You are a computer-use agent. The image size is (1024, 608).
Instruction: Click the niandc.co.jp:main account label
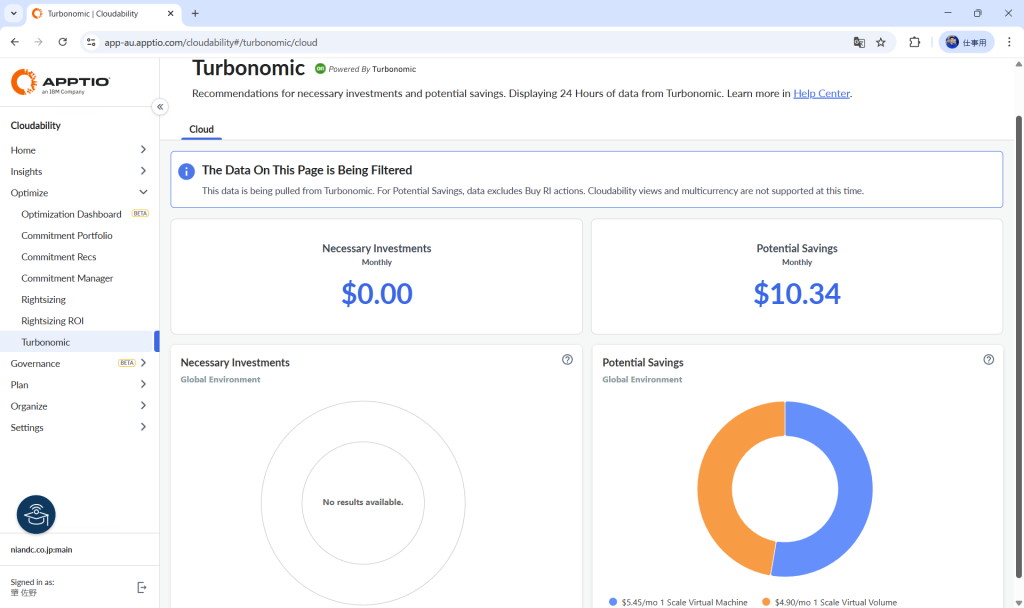pyautogui.click(x=41, y=550)
